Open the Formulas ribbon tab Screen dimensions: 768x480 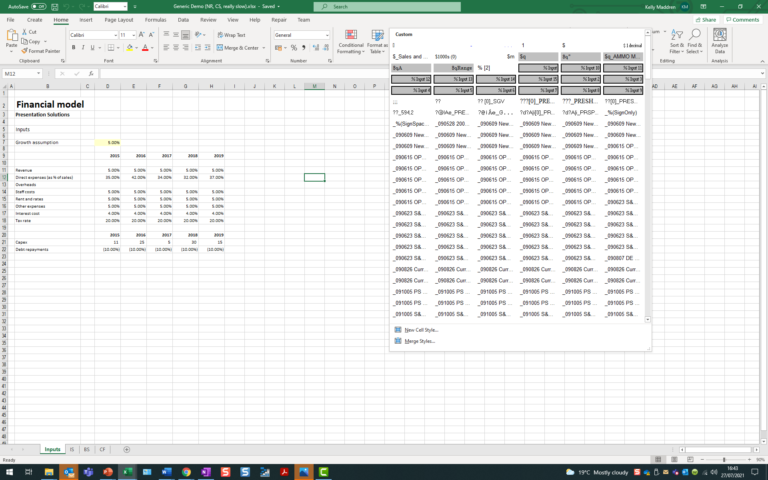click(155, 19)
